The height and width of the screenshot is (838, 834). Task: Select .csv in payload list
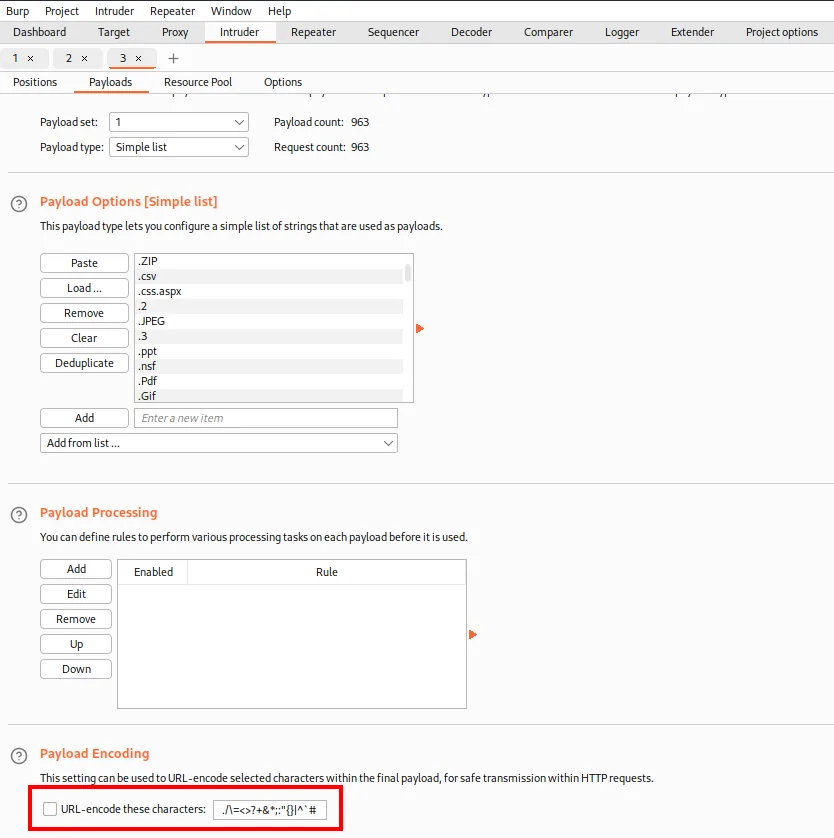pyautogui.click(x=270, y=276)
